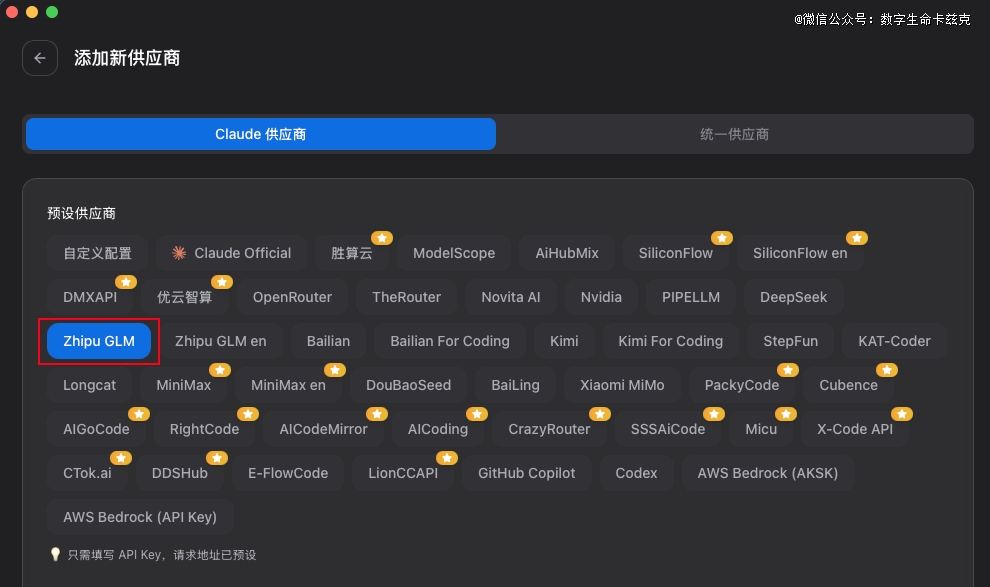Viewport: 990px width, 587px height.
Task: Select the Zhipu GLM preset
Action: point(99,341)
